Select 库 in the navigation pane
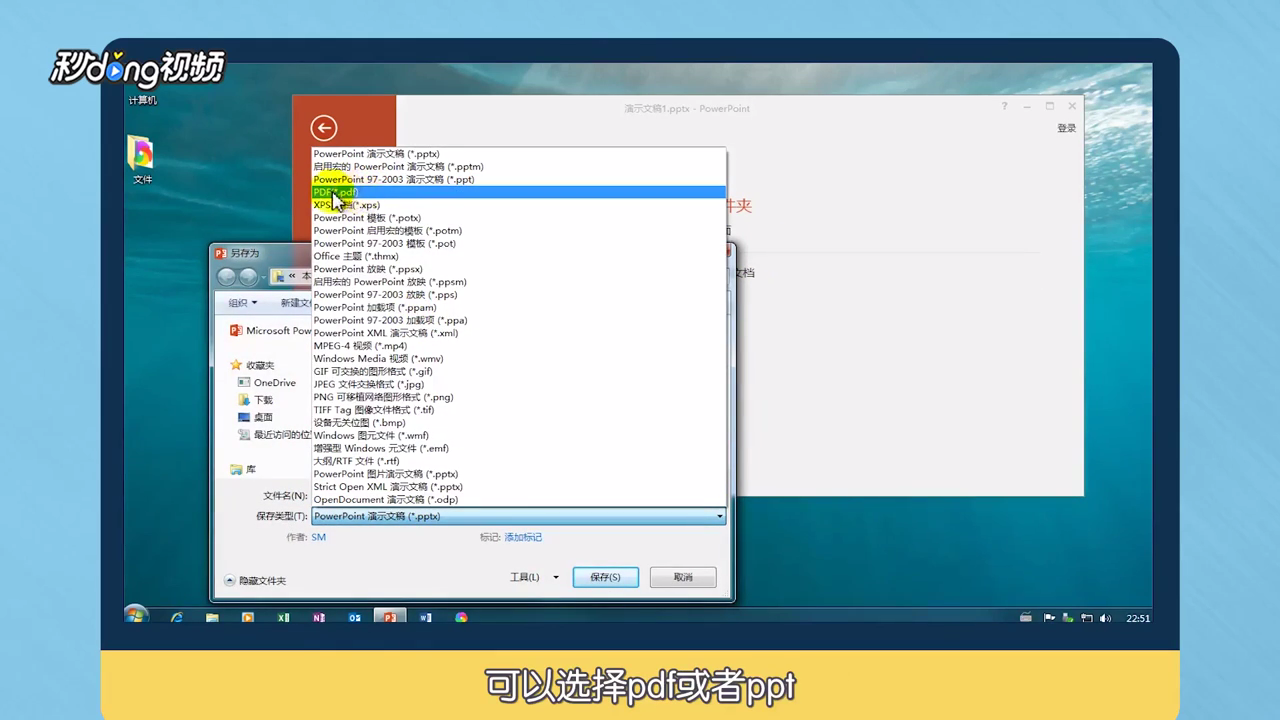1280x720 pixels. [243, 469]
